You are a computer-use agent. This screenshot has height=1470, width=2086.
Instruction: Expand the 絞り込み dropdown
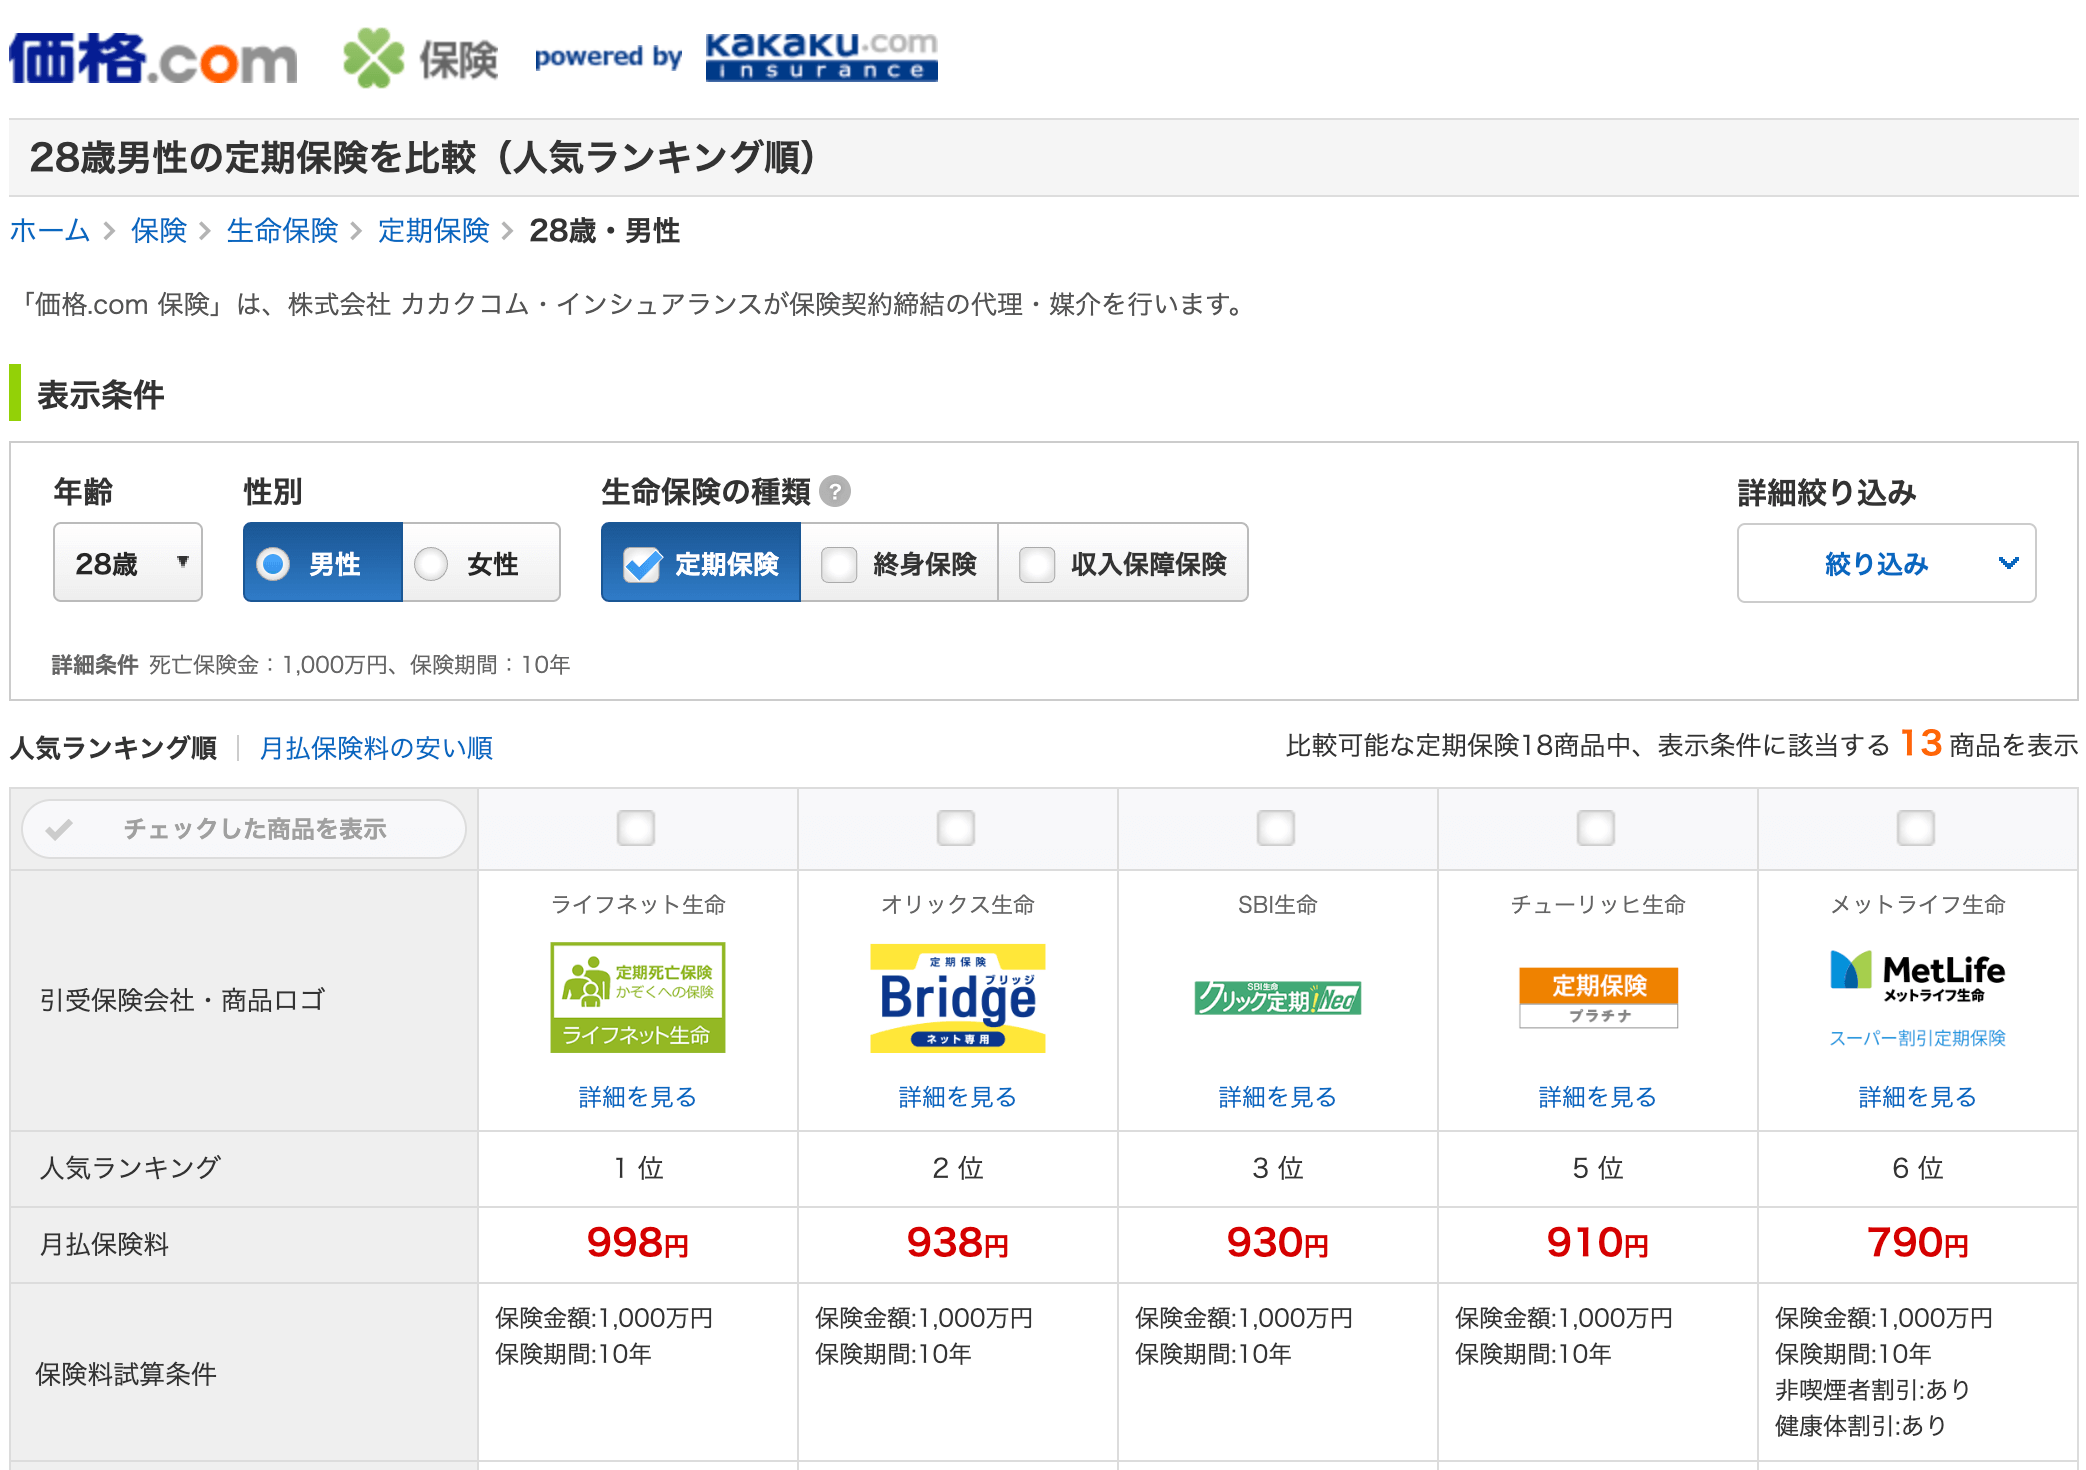pos(1886,563)
